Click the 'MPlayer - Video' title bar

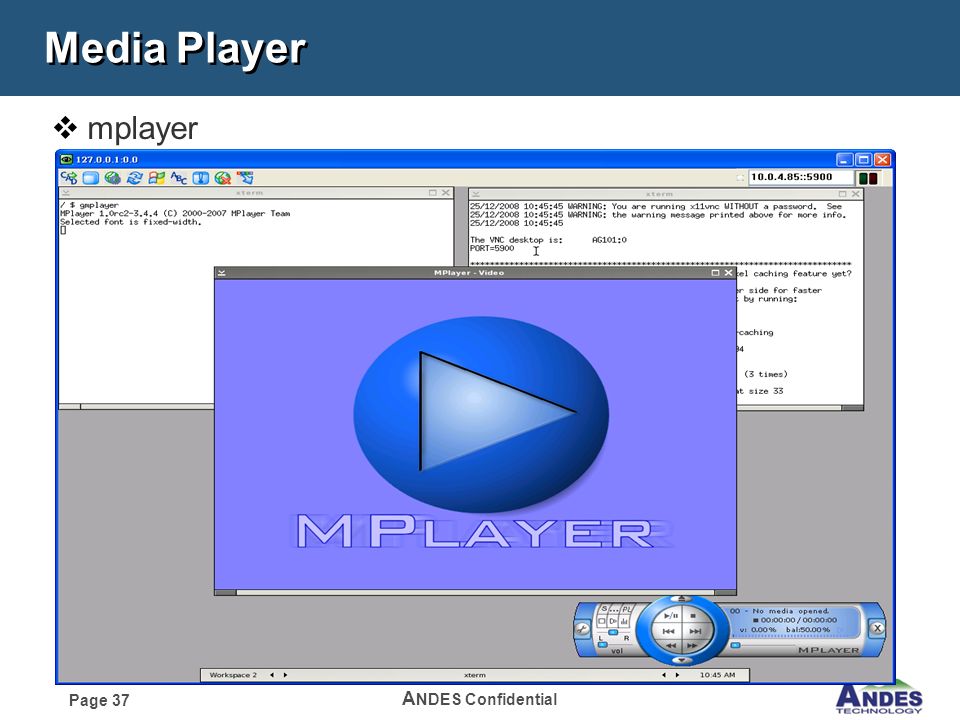(x=469, y=272)
